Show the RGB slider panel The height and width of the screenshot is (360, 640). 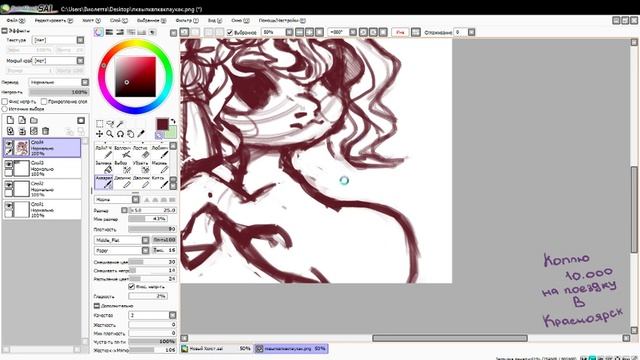point(109,32)
